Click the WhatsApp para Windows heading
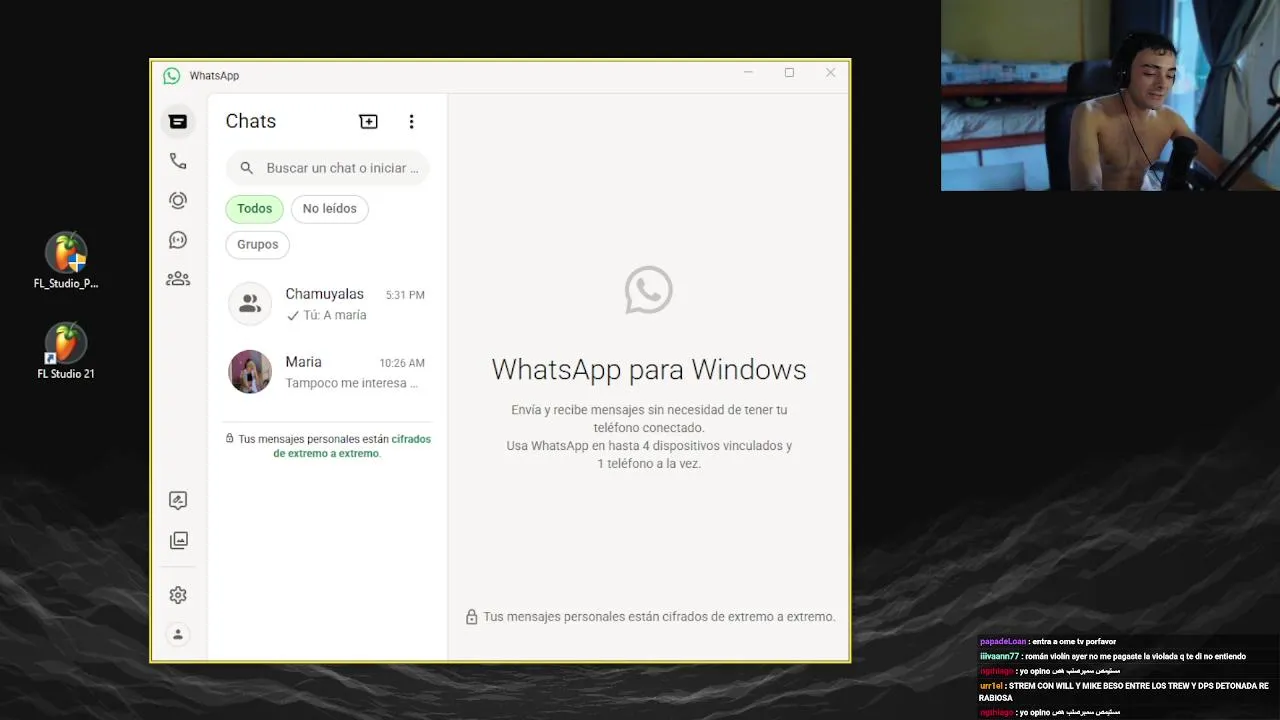The image size is (1280, 720). click(x=649, y=369)
